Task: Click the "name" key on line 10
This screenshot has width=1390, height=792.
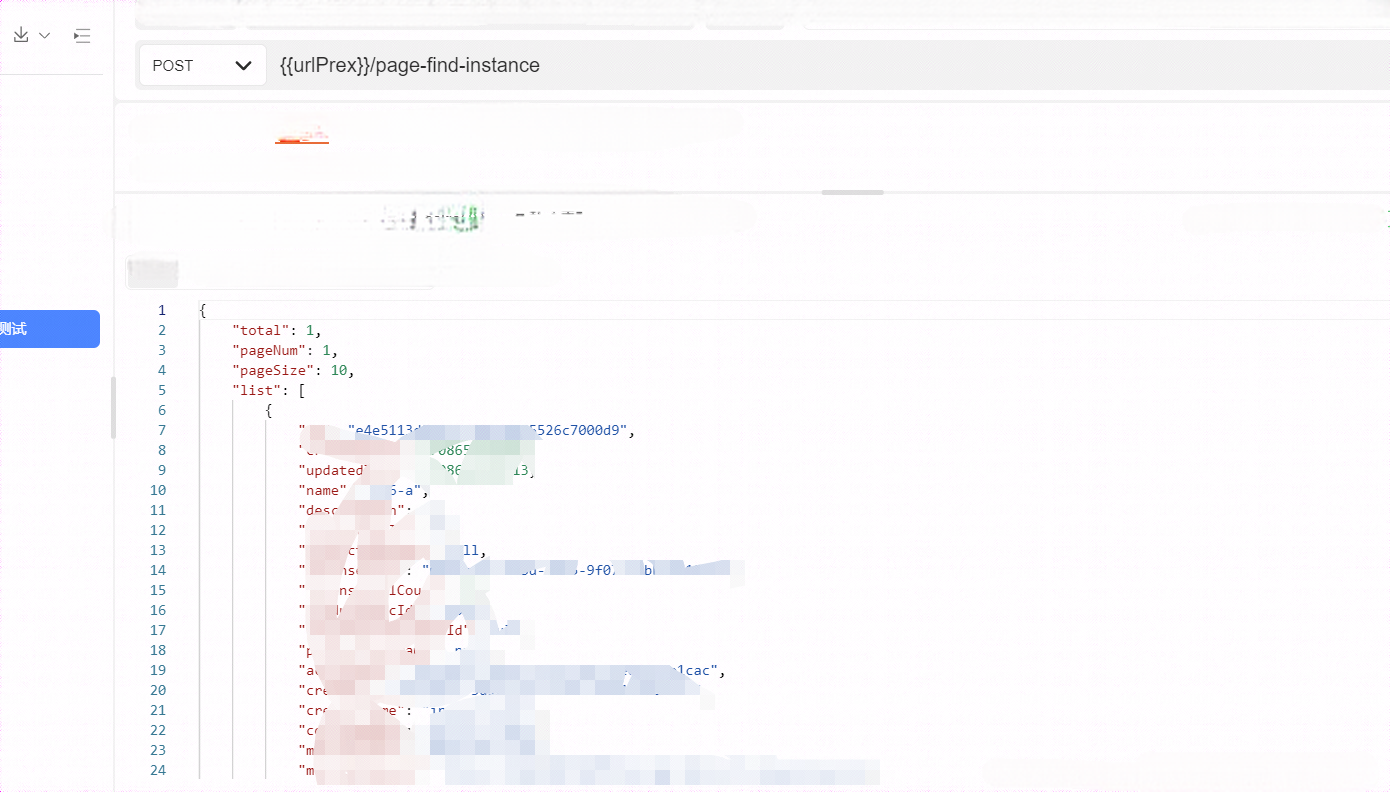Action: [322, 490]
